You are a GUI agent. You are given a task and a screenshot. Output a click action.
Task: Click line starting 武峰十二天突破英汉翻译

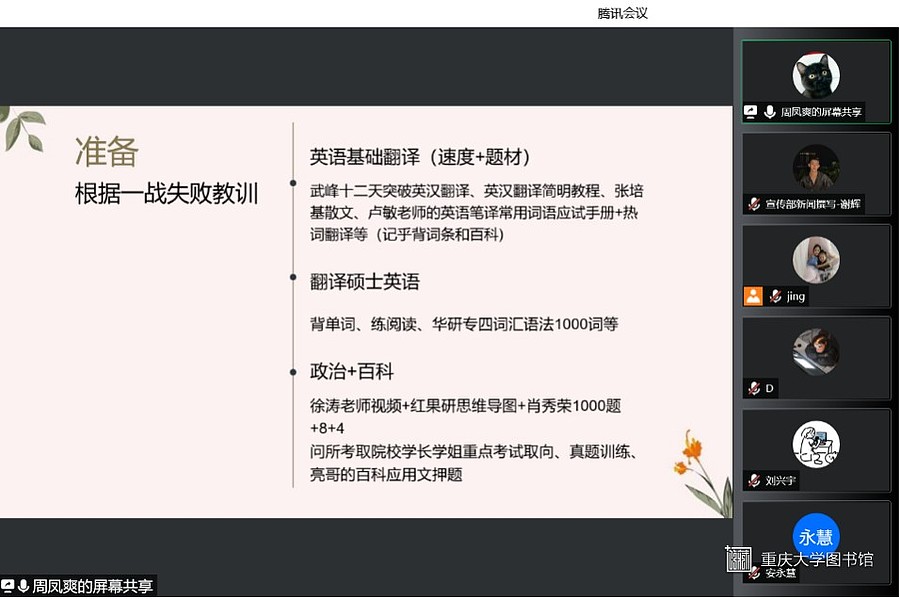click(476, 190)
